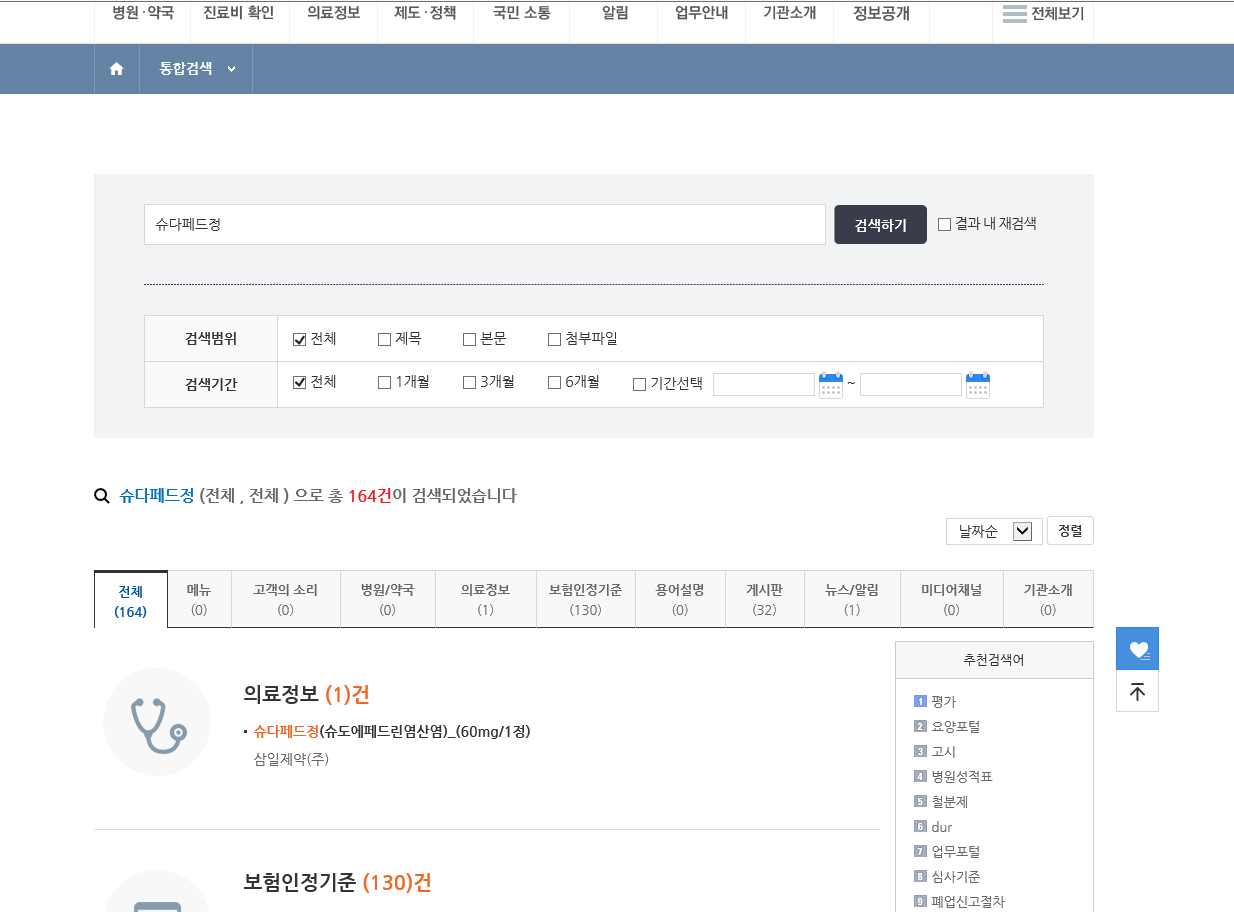The height and width of the screenshot is (912, 1234).
Task: Go to the home icon in breadcrumb bar
Action: [x=117, y=69]
